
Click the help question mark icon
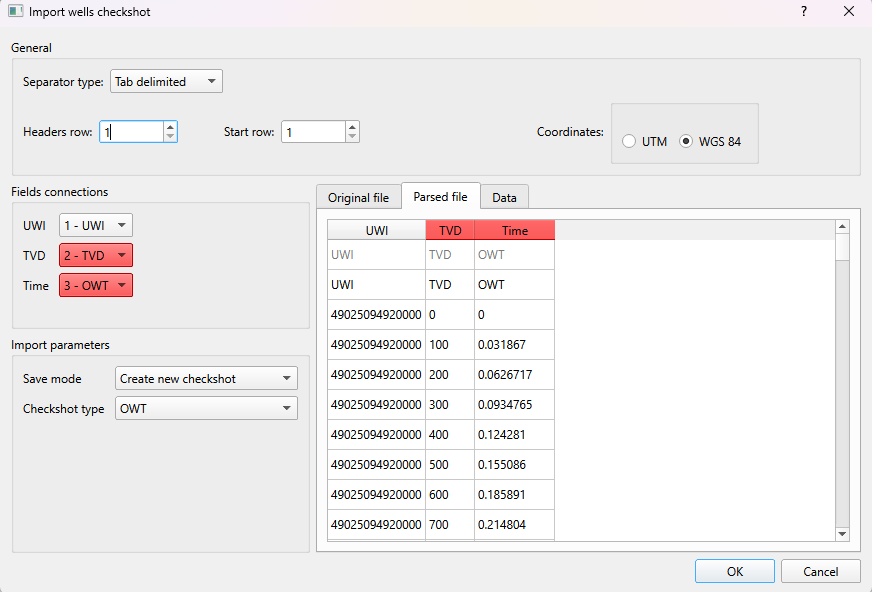coord(804,12)
